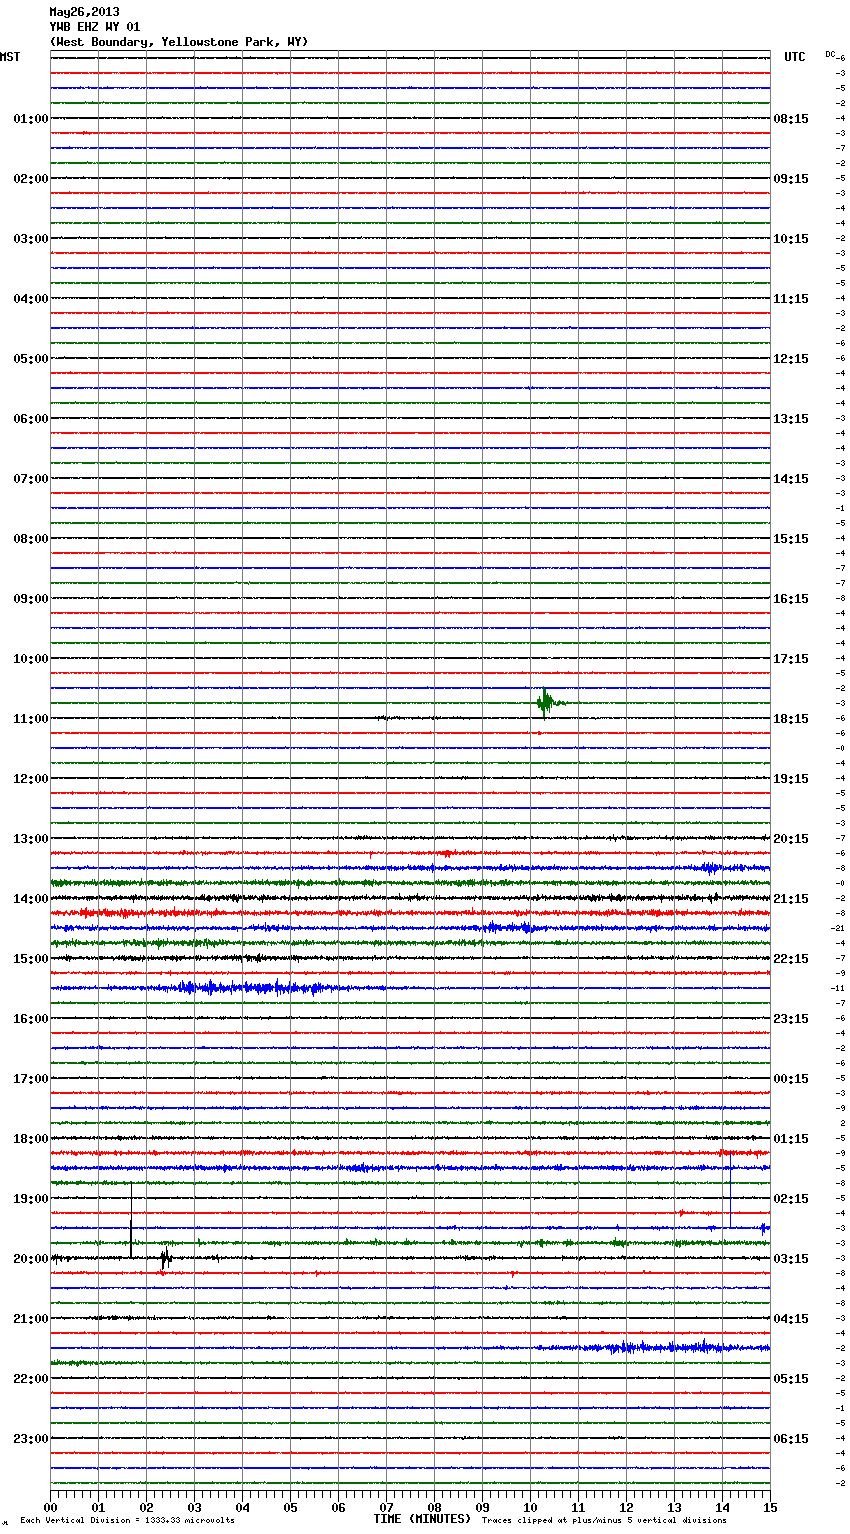The image size is (850, 1534).
Task: Select the 18:00 MST time label
Action: coord(31,1138)
